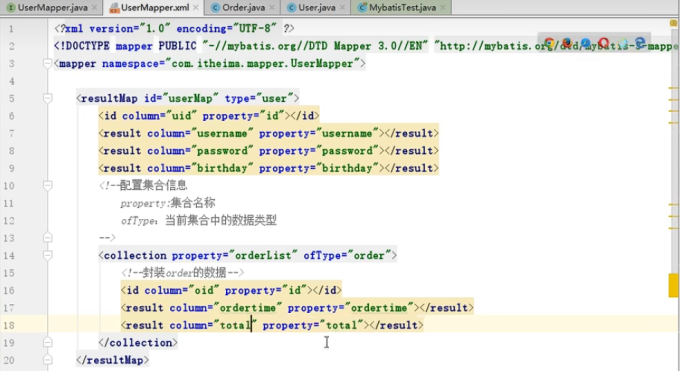Open file in Safari browser icon
The image size is (680, 371).
(585, 43)
